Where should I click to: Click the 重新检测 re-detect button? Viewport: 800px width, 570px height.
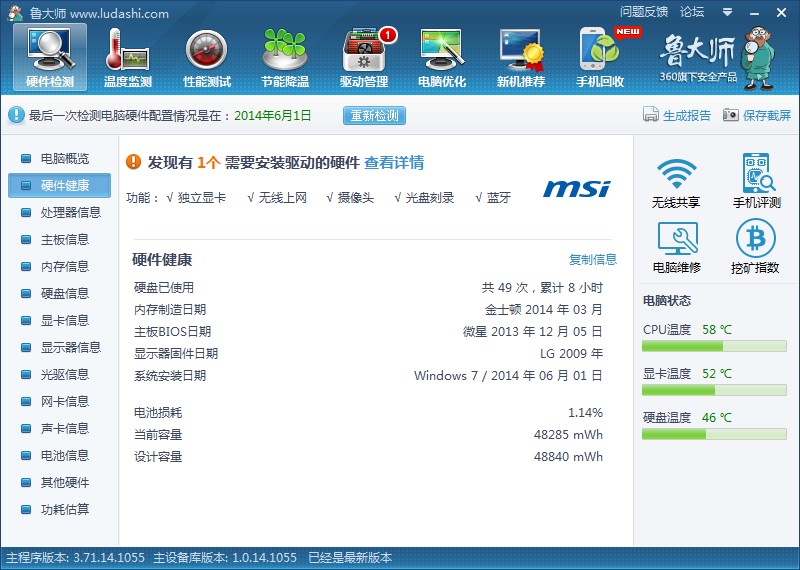click(374, 115)
